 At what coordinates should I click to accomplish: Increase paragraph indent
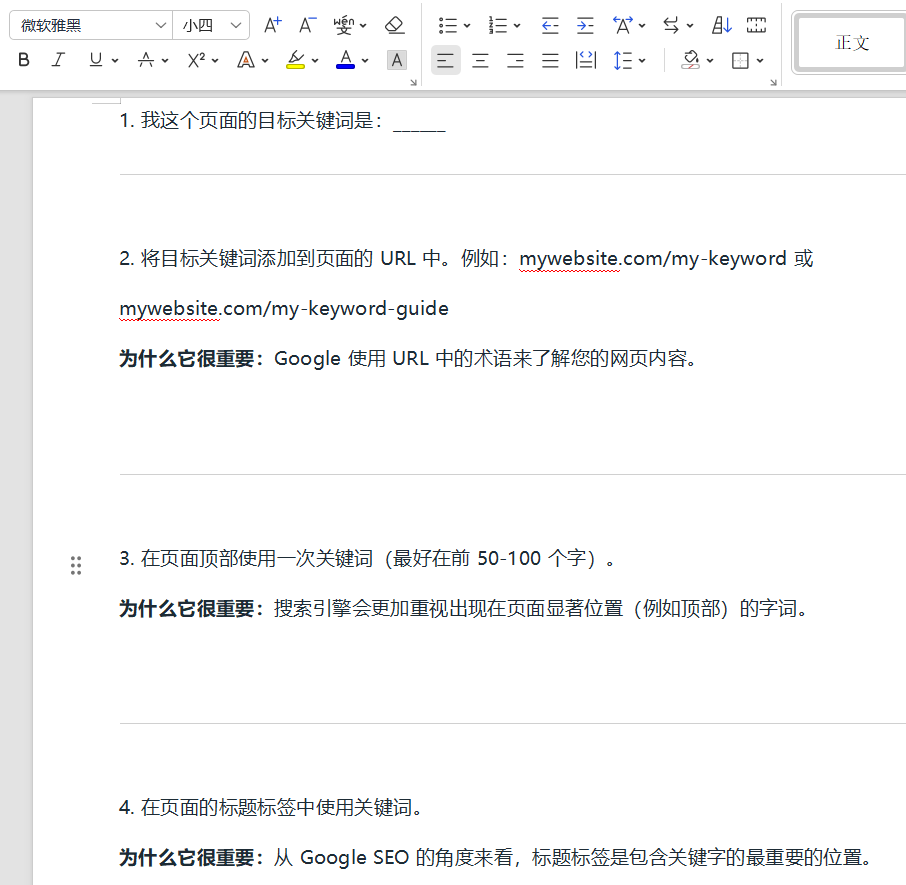(585, 25)
